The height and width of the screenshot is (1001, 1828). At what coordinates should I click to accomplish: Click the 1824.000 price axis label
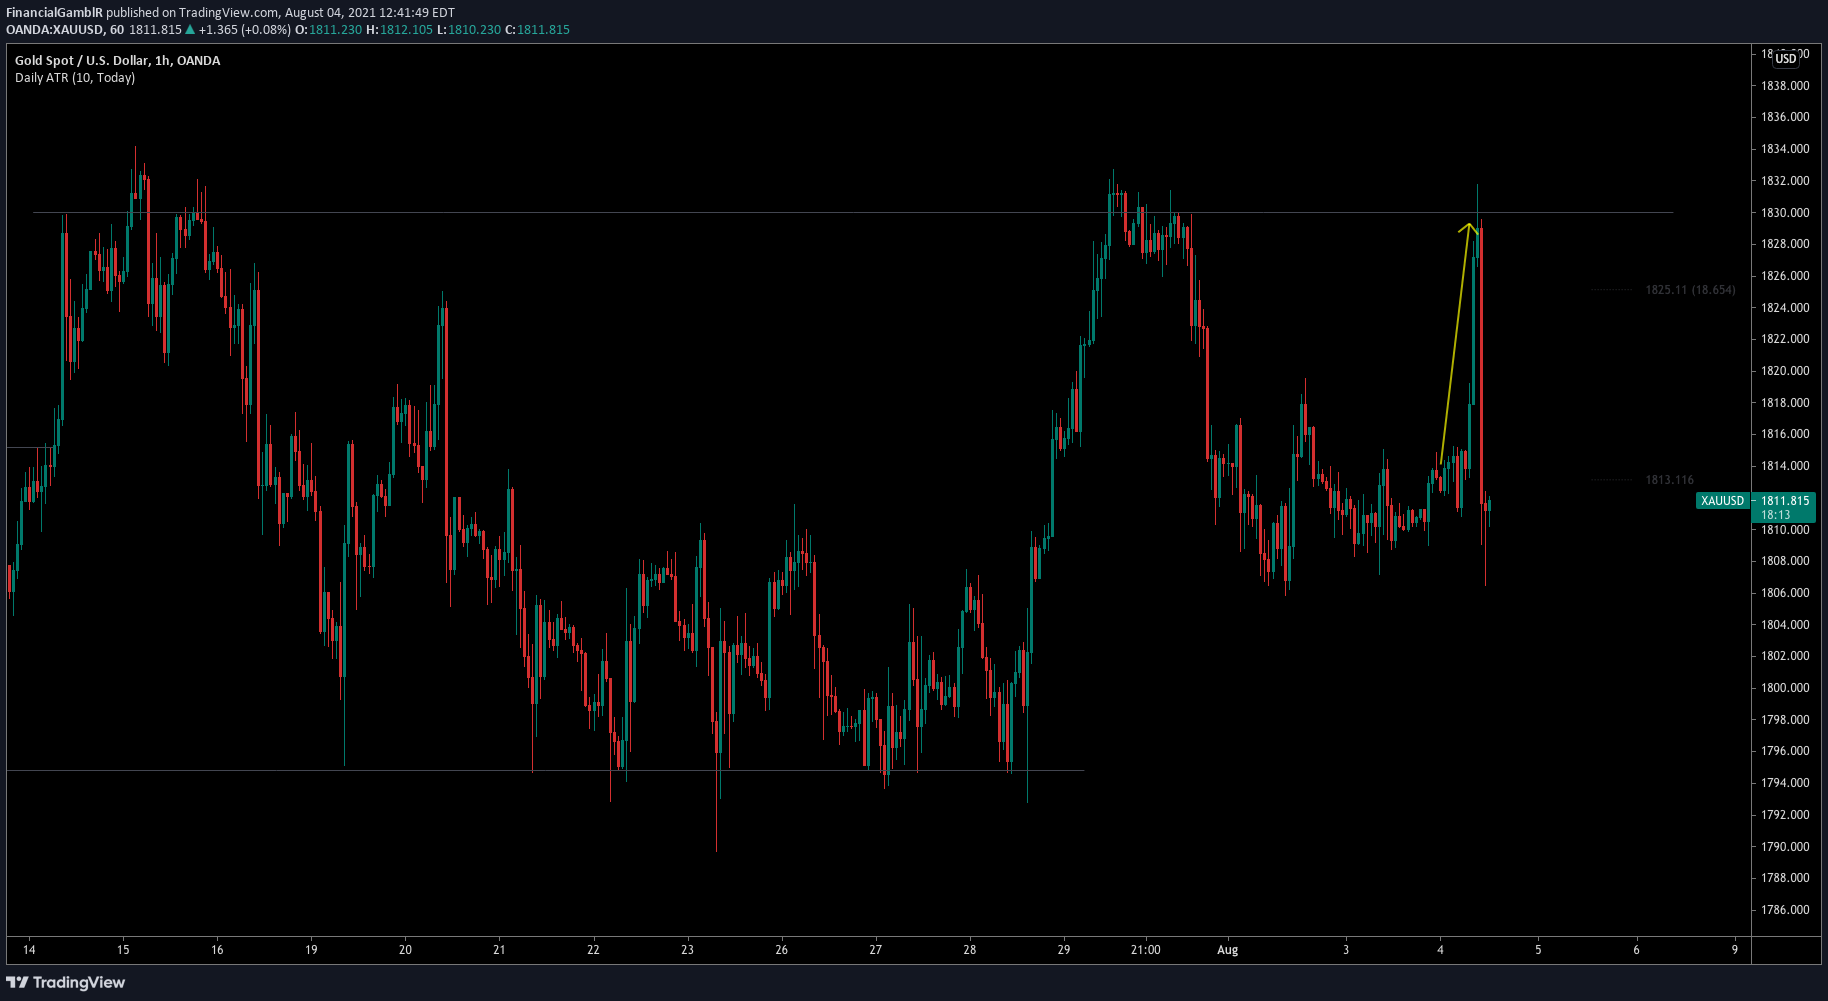(1785, 308)
